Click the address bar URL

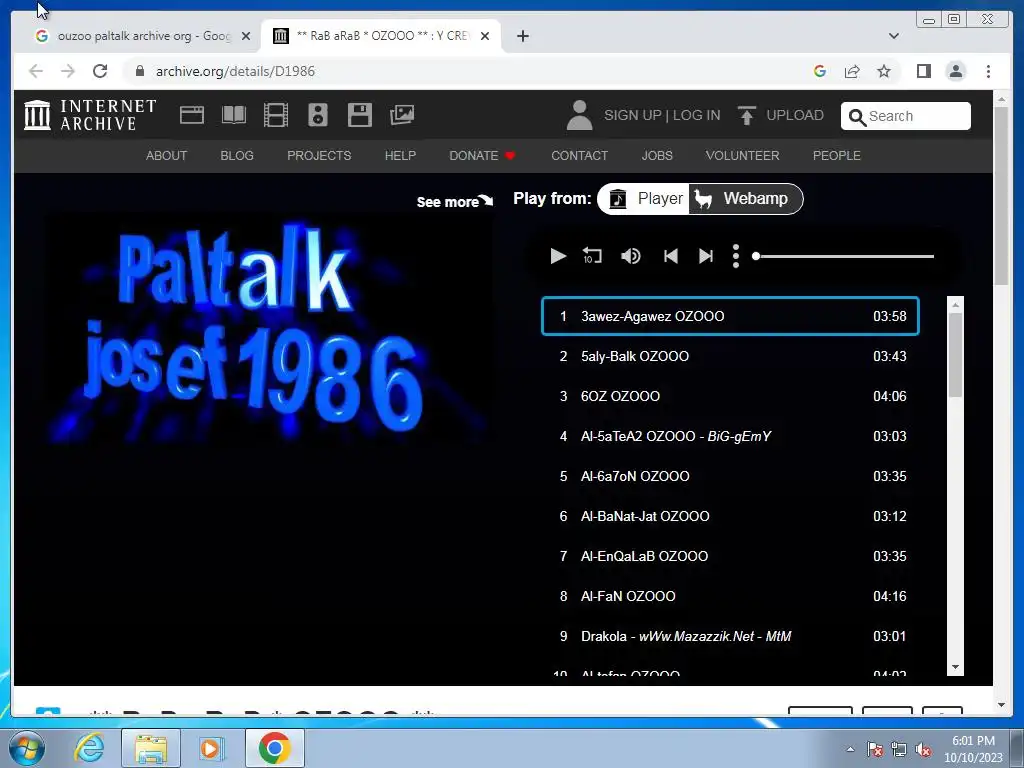(x=235, y=71)
